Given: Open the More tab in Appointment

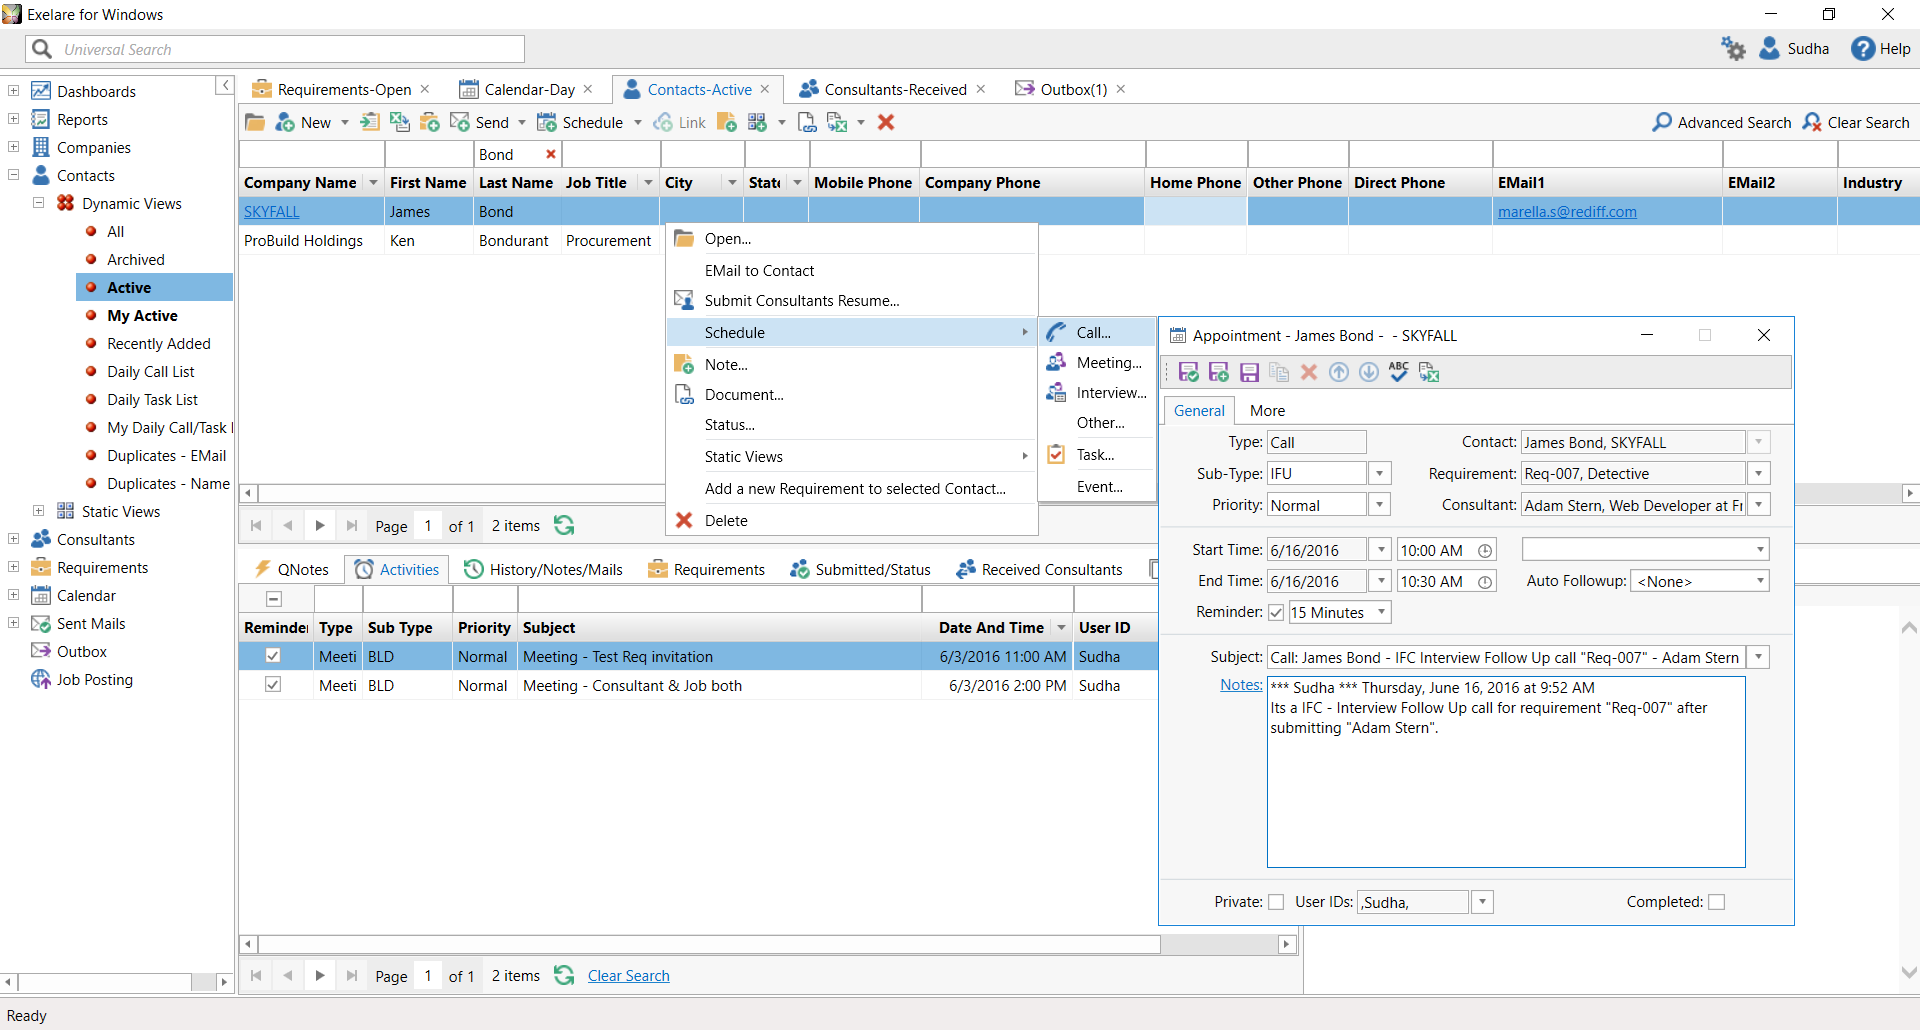Looking at the screenshot, I should 1267,410.
